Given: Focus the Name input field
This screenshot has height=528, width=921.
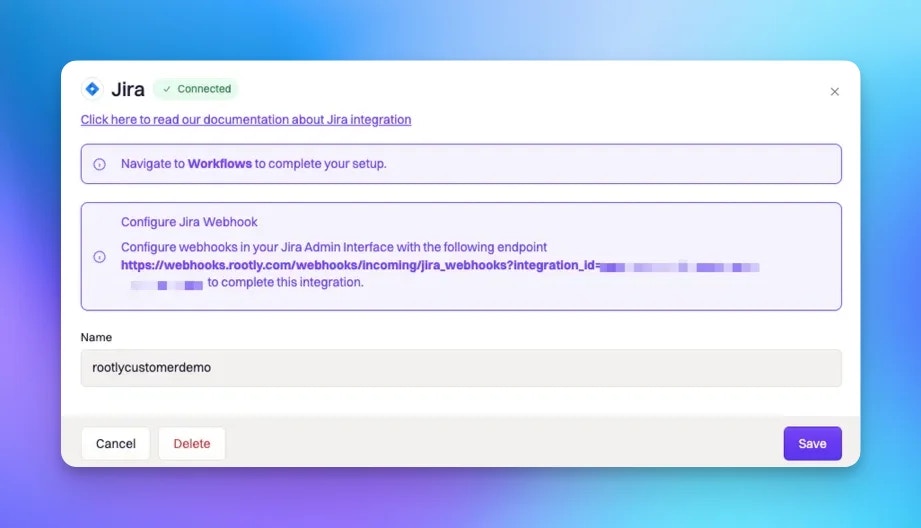Looking at the screenshot, I should click(461, 368).
